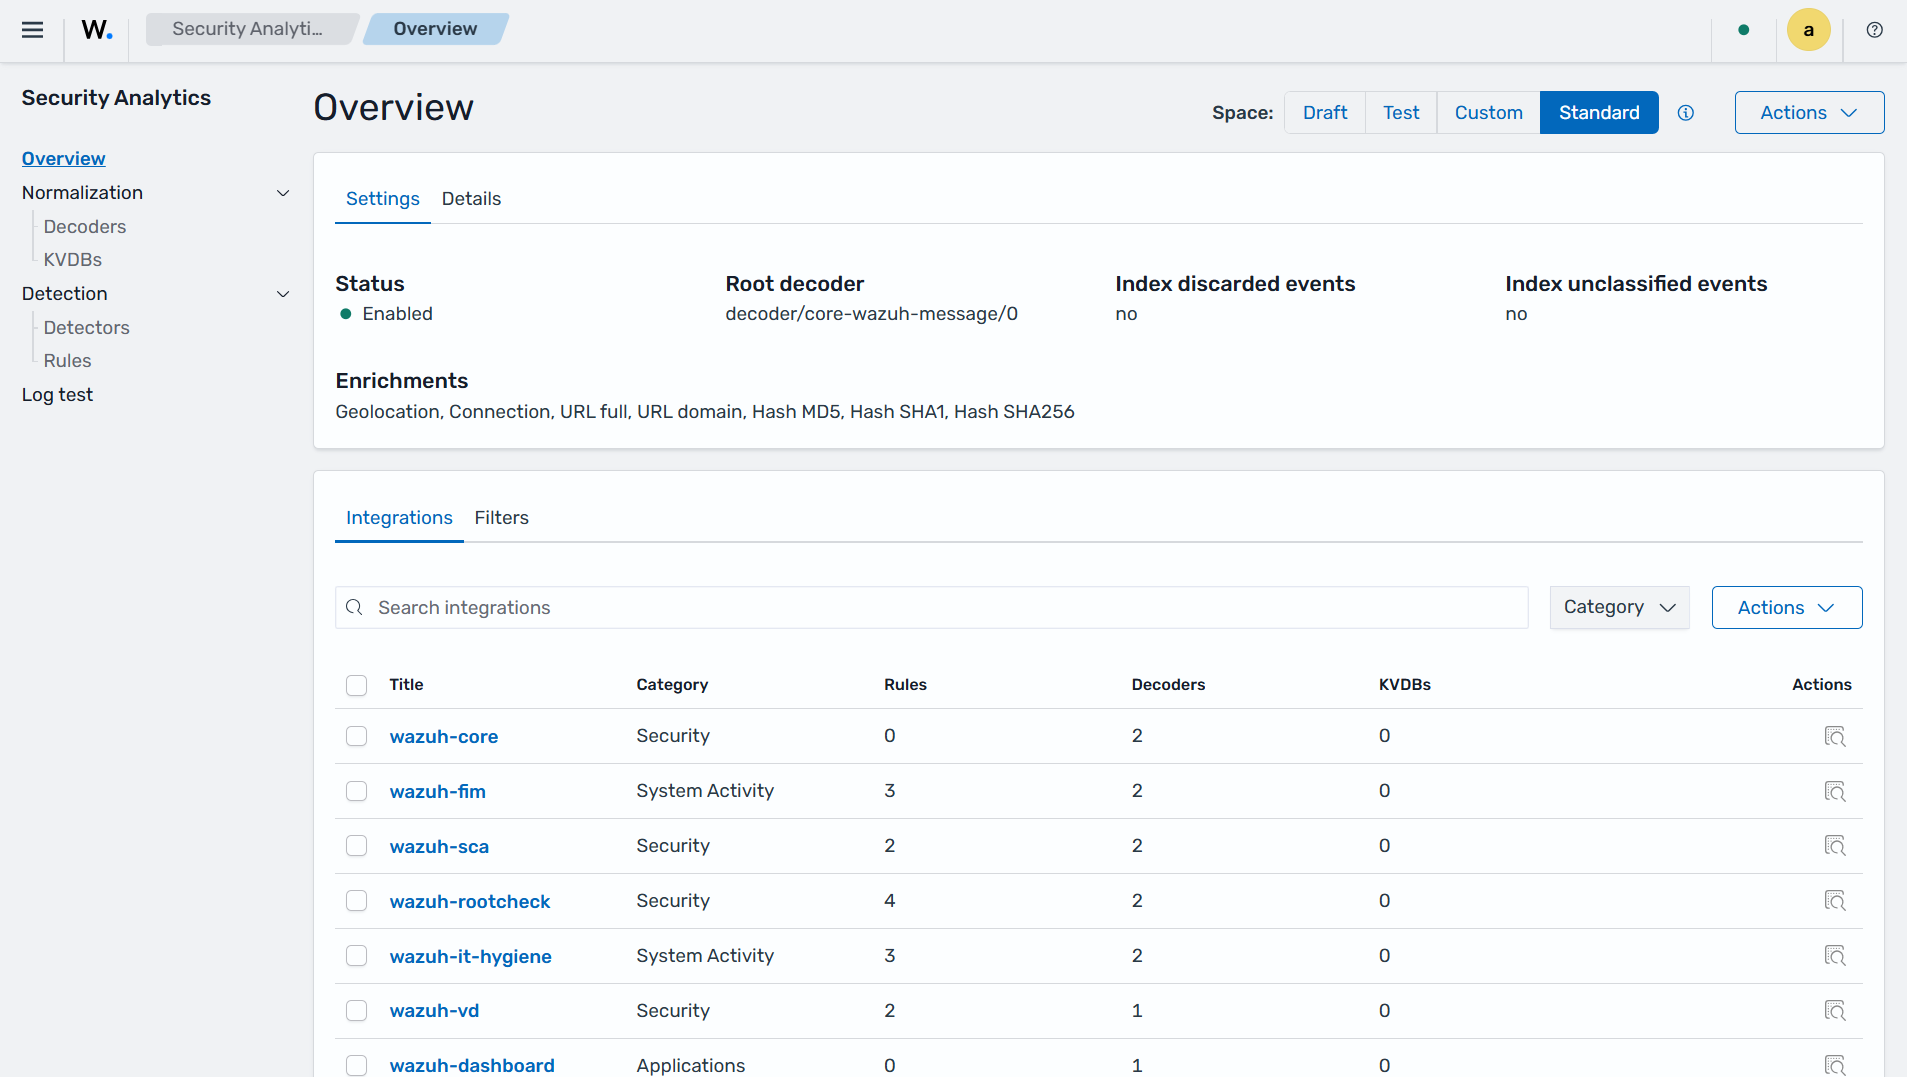Open the wazuh-it-hygiene integration link
This screenshot has width=1907, height=1077.
point(470,957)
